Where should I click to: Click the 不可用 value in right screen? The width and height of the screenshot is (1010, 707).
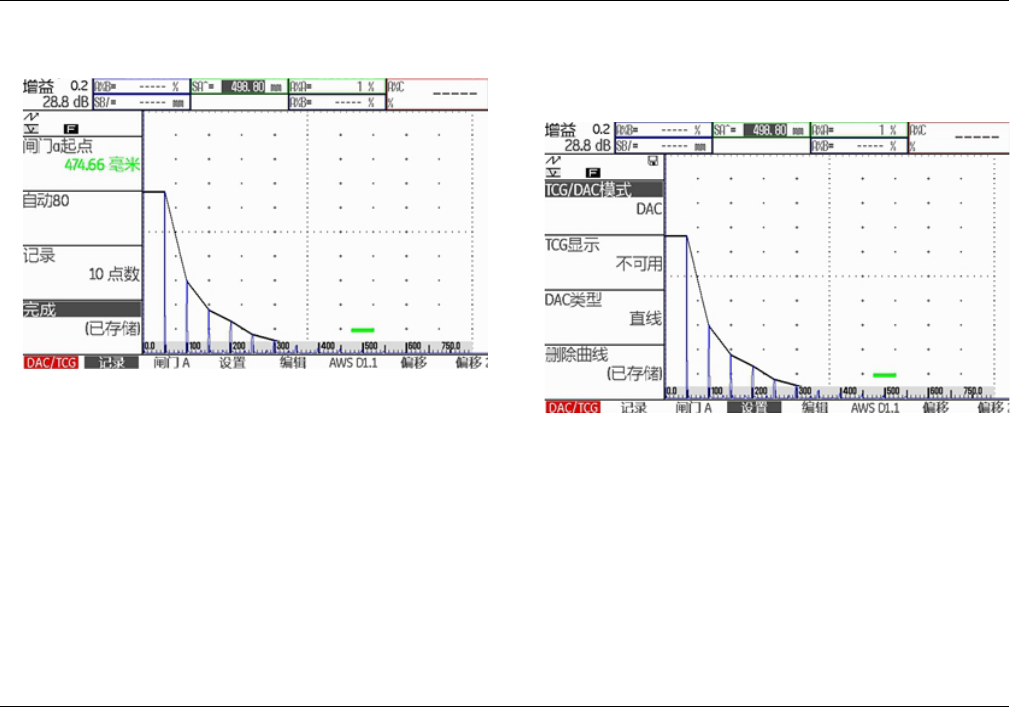pos(639,264)
